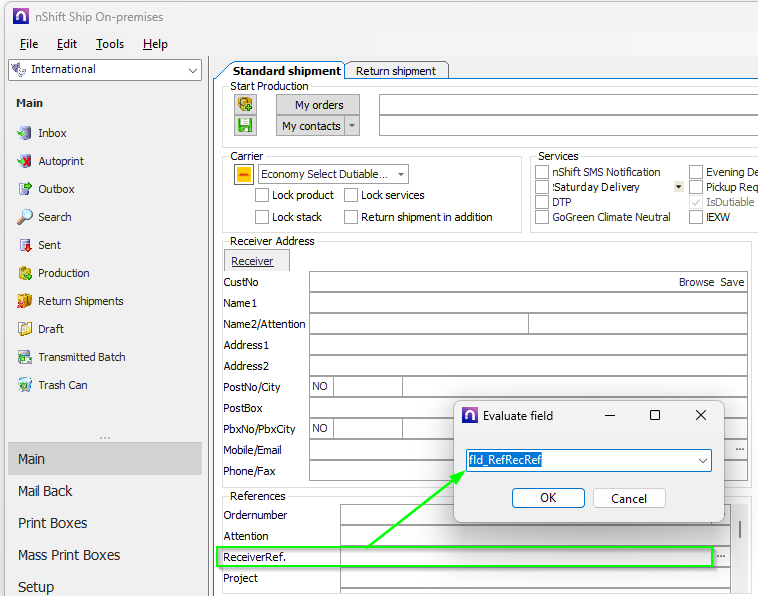Click the International profile icon
758x596 pixels.
[19, 70]
